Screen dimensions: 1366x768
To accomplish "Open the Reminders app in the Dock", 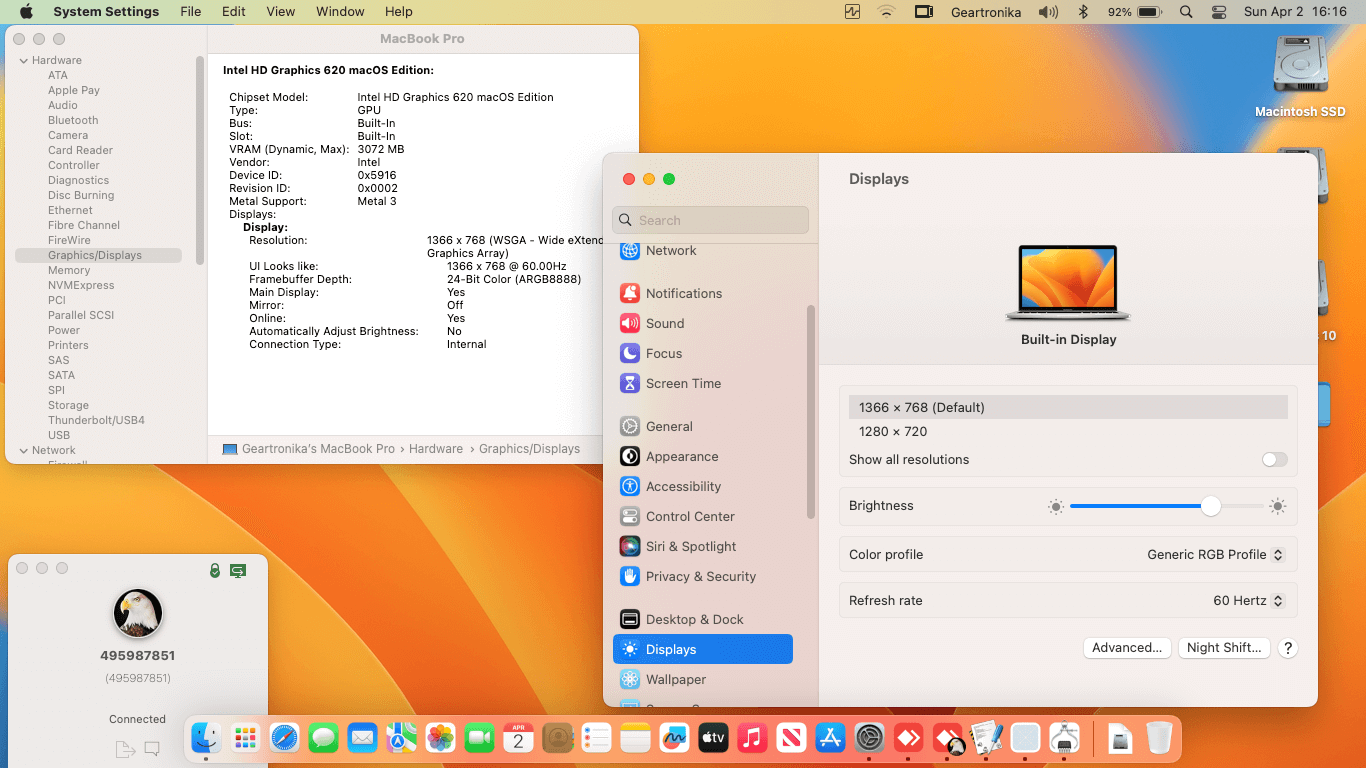I will coord(596,738).
